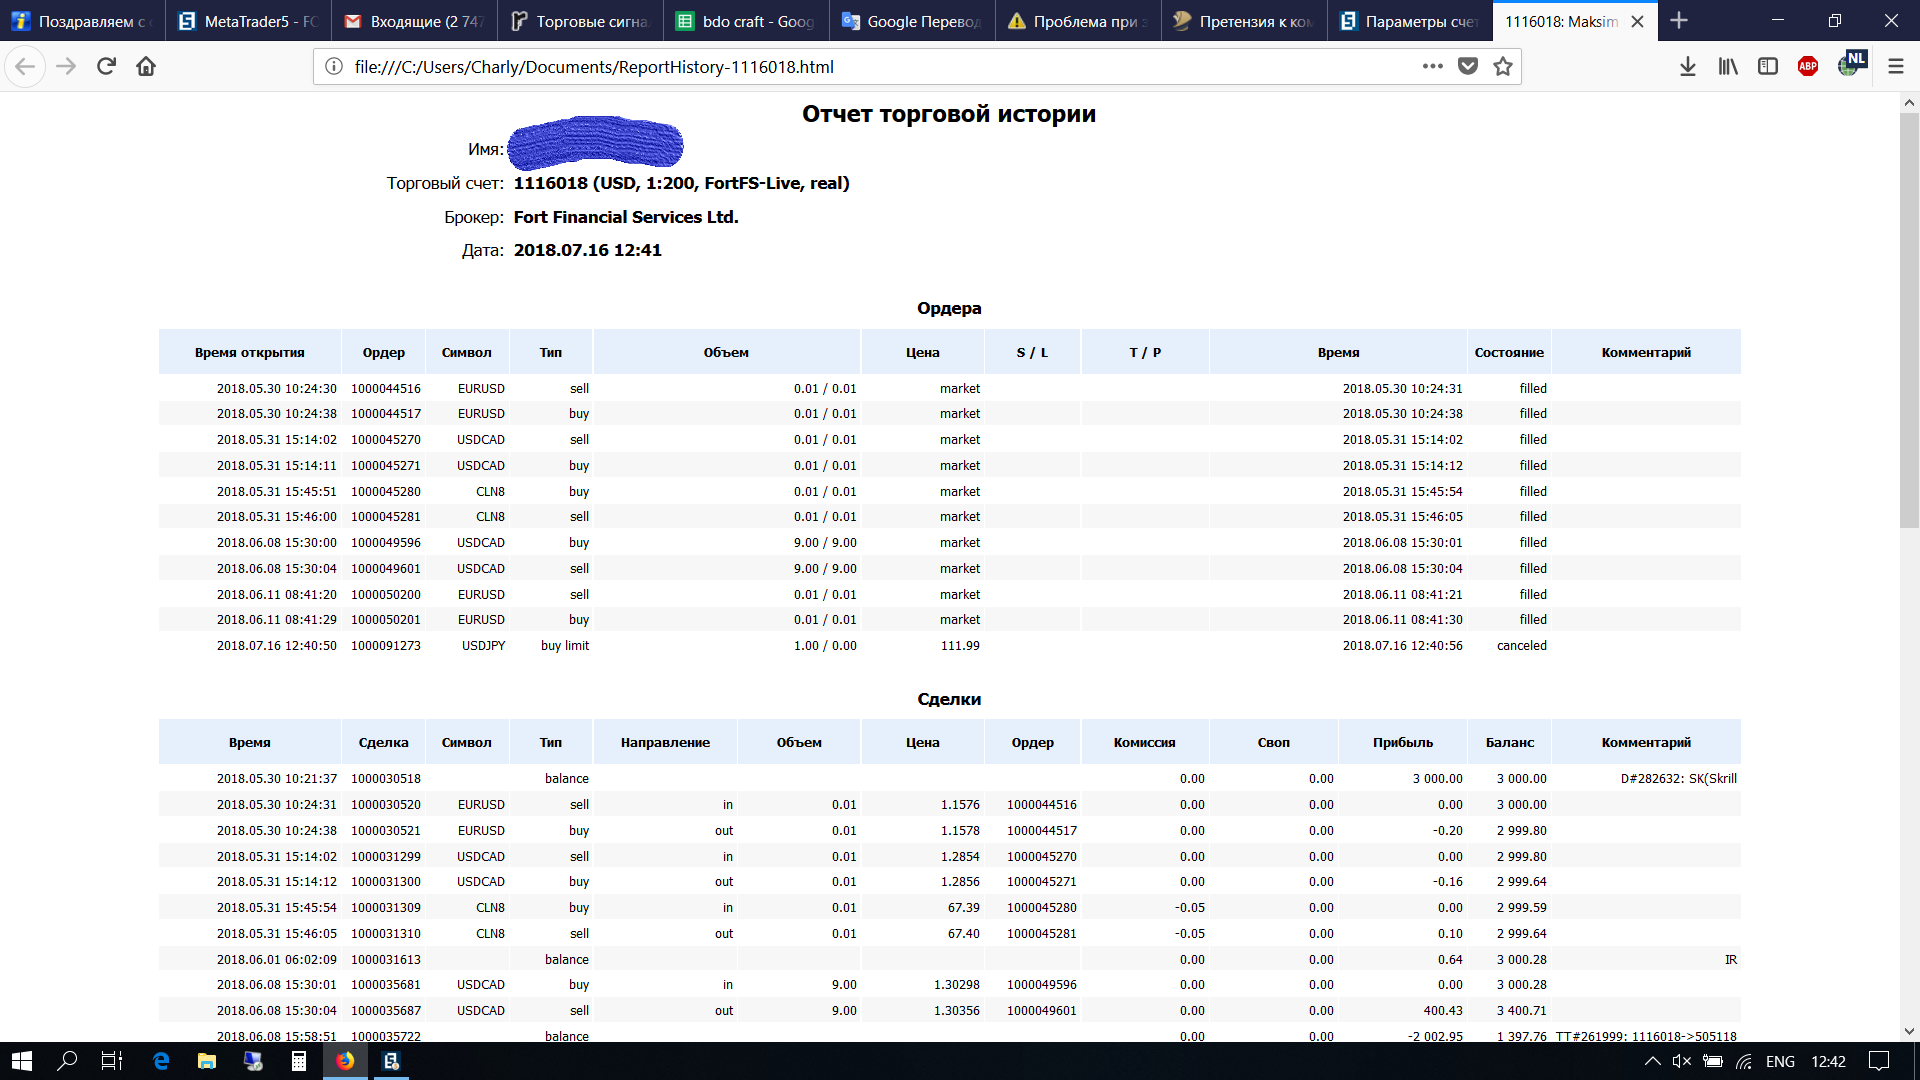Click the Отчет торговой истории heading
The image size is (1920, 1080).
point(949,114)
